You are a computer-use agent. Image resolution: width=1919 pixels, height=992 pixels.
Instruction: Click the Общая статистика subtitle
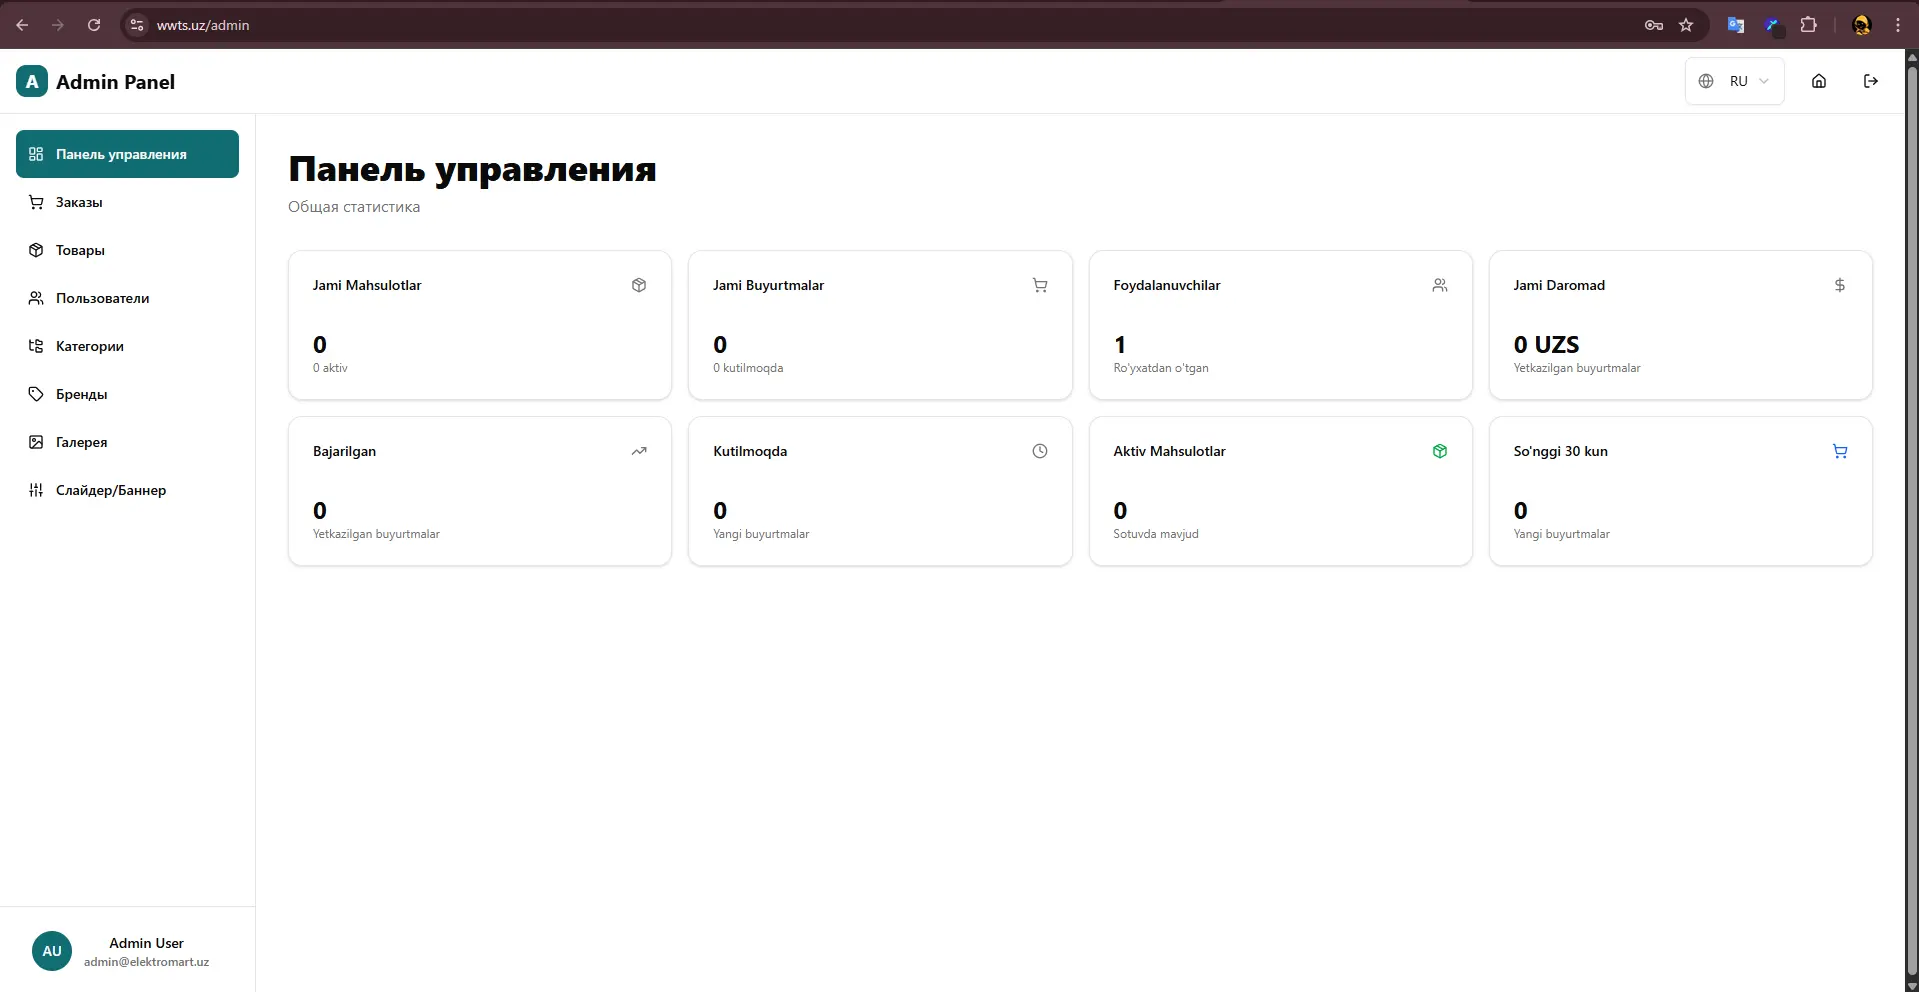[x=354, y=207]
